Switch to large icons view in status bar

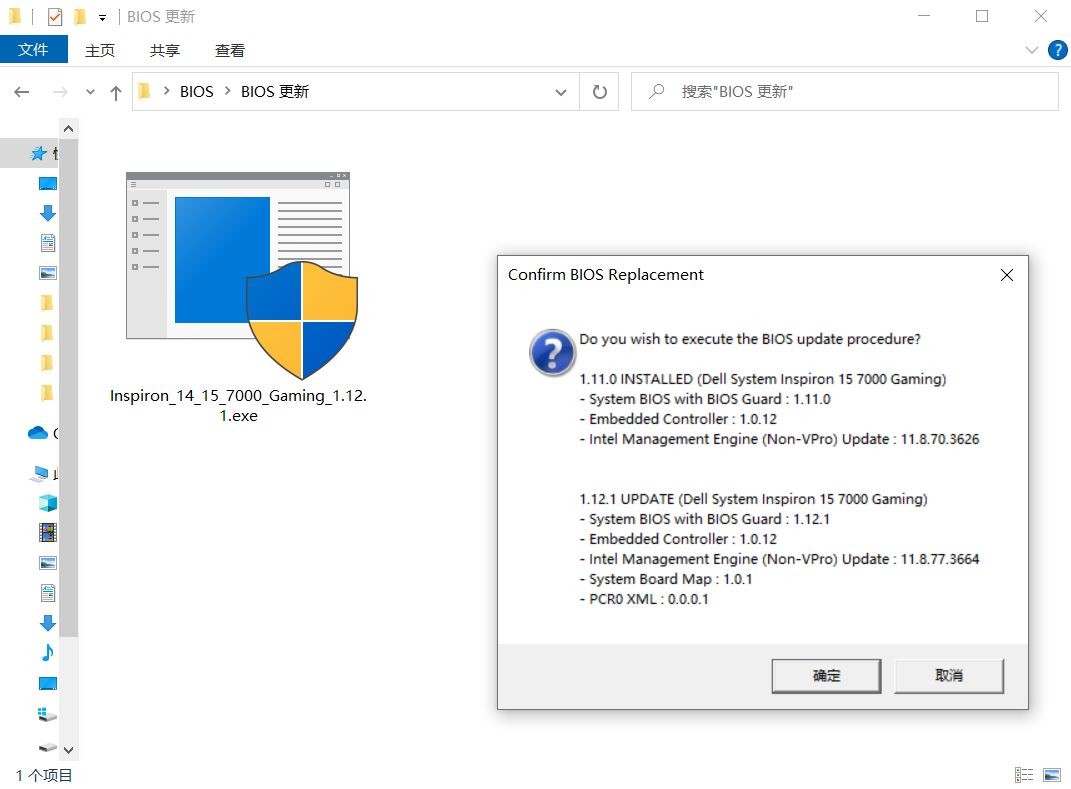(1051, 774)
